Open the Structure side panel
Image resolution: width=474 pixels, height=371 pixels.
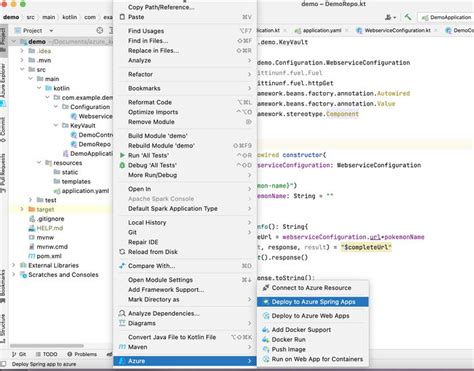pyautogui.click(x=3, y=329)
